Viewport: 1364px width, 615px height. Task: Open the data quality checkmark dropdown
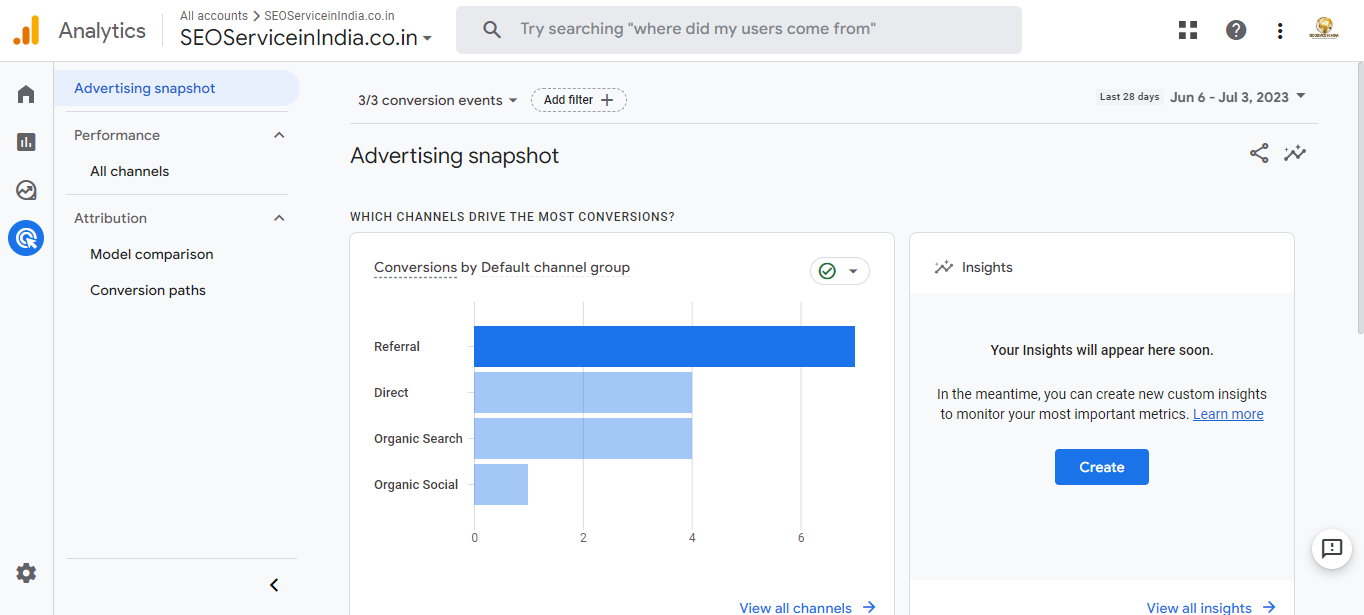(x=839, y=271)
